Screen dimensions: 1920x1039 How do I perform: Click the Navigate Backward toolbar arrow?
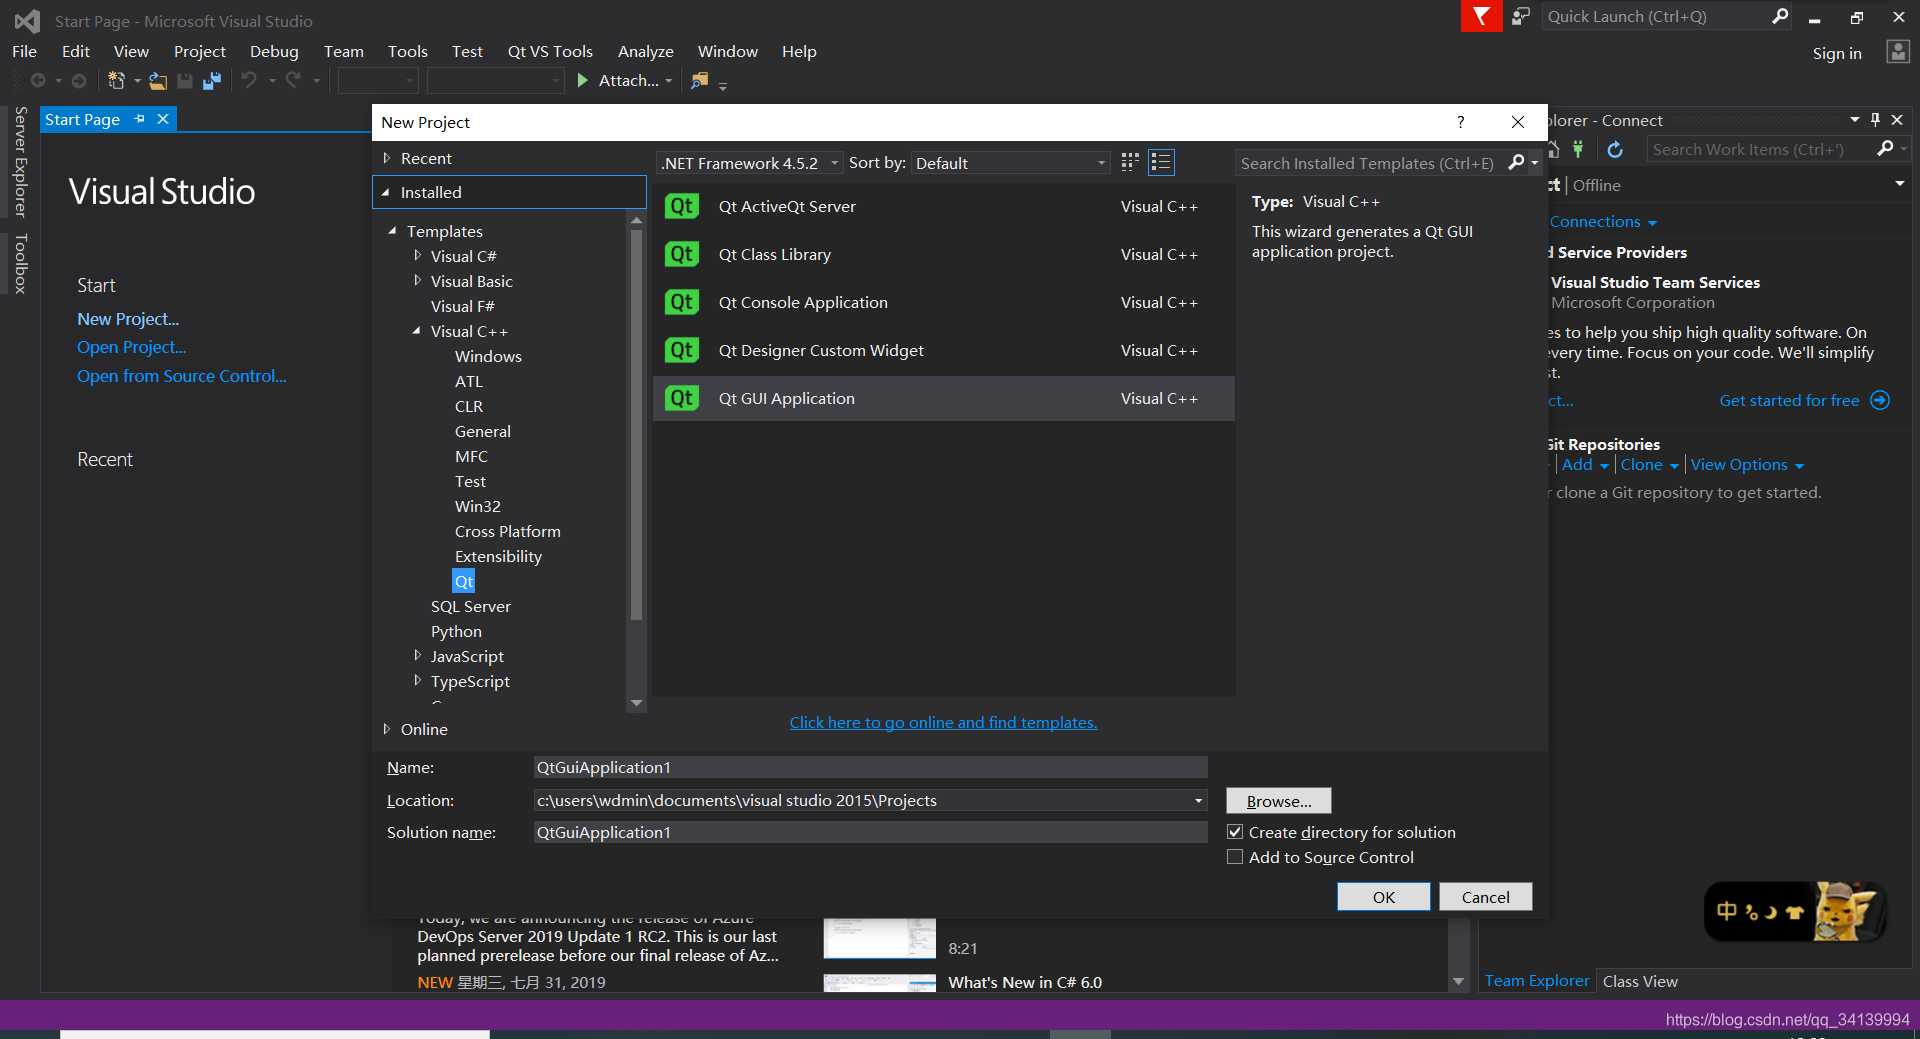coord(38,80)
